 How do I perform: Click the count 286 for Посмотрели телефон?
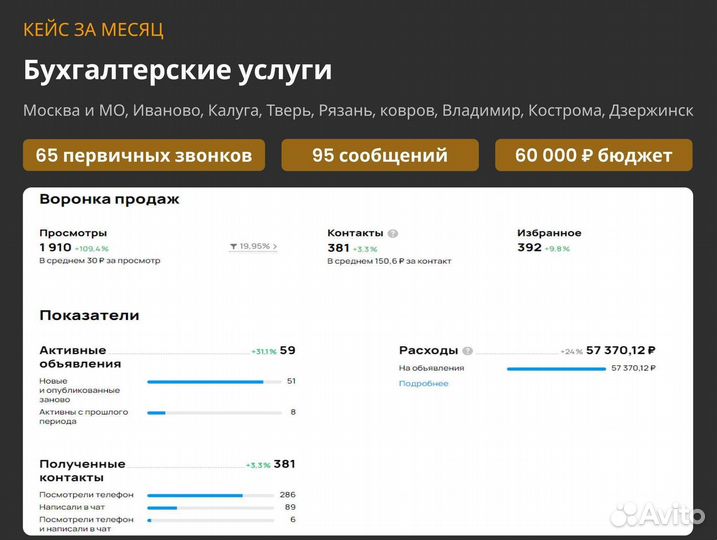[288, 495]
